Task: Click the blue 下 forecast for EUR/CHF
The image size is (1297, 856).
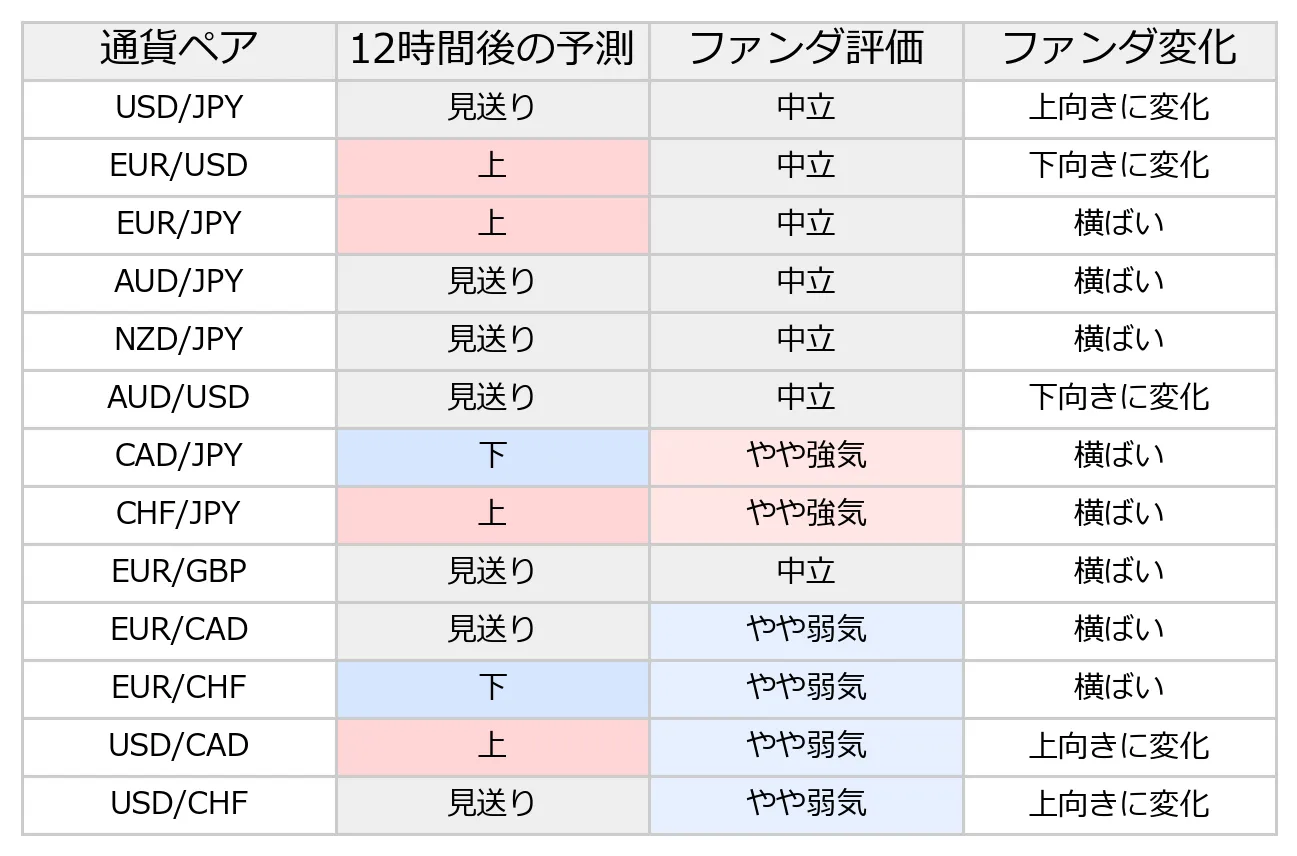Action: click(x=492, y=687)
